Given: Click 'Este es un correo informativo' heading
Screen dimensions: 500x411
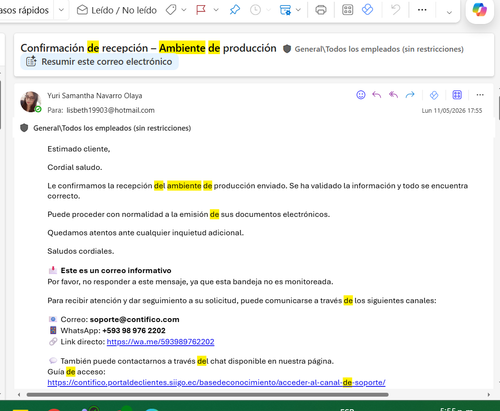Looking at the screenshot, I should coord(116,270).
